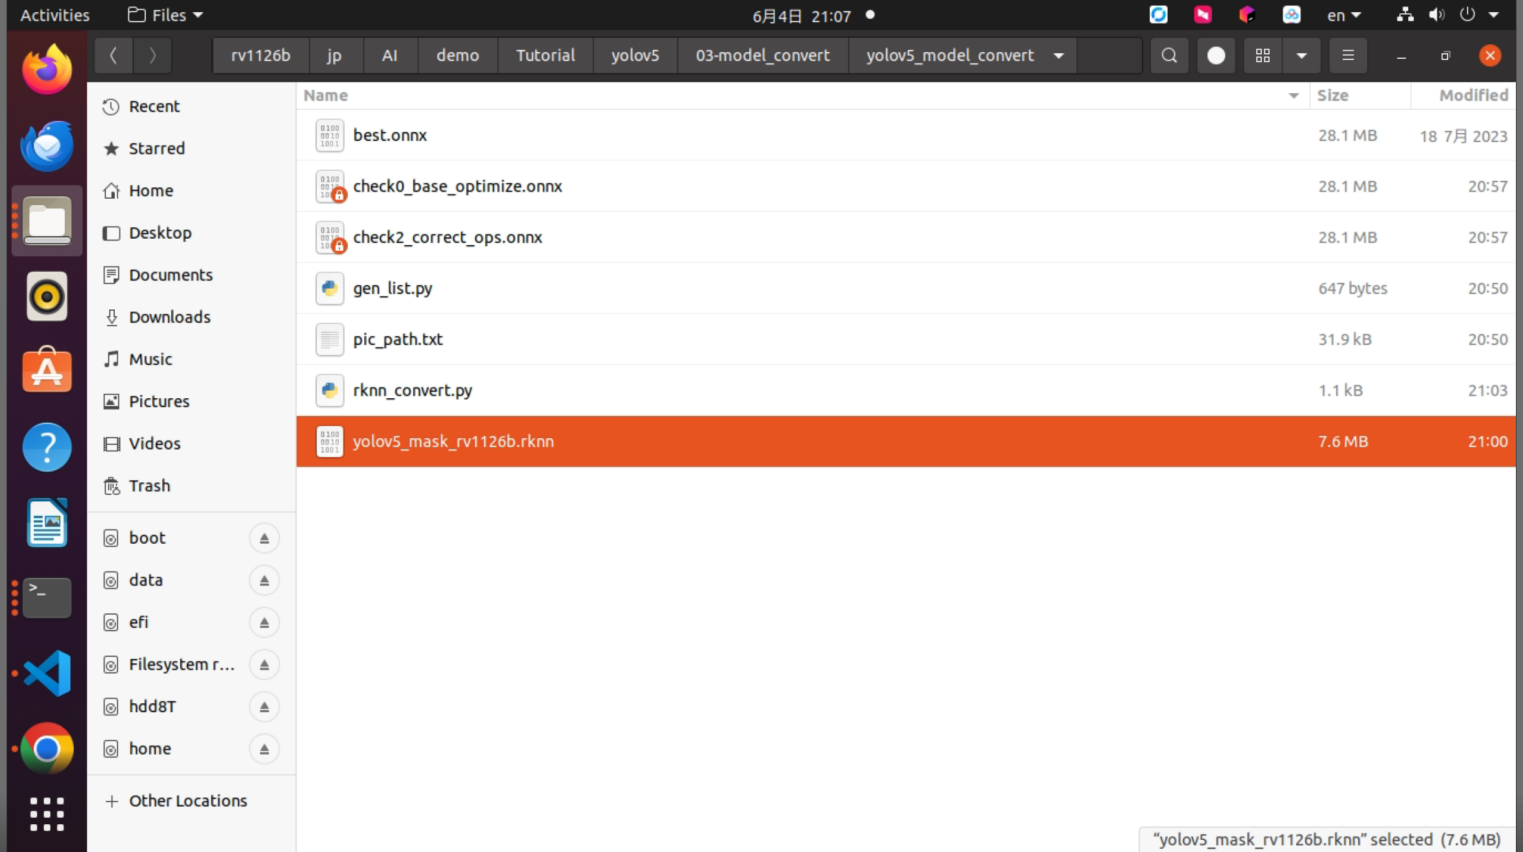Navigate to Tutorial path segment
The image size is (1523, 852).
click(545, 56)
